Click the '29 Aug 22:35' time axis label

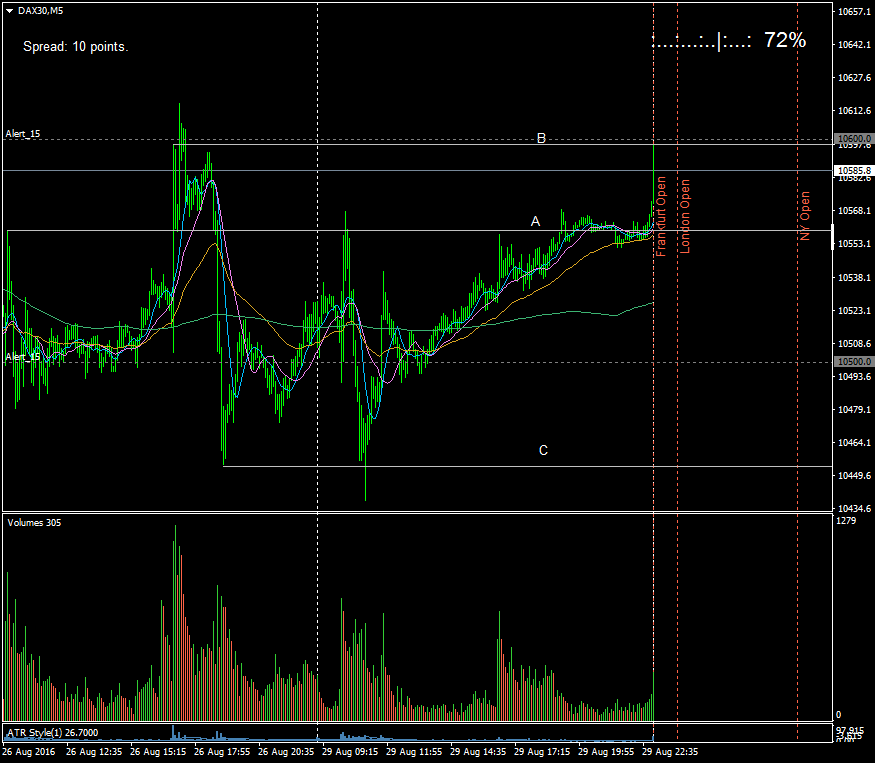670,751
